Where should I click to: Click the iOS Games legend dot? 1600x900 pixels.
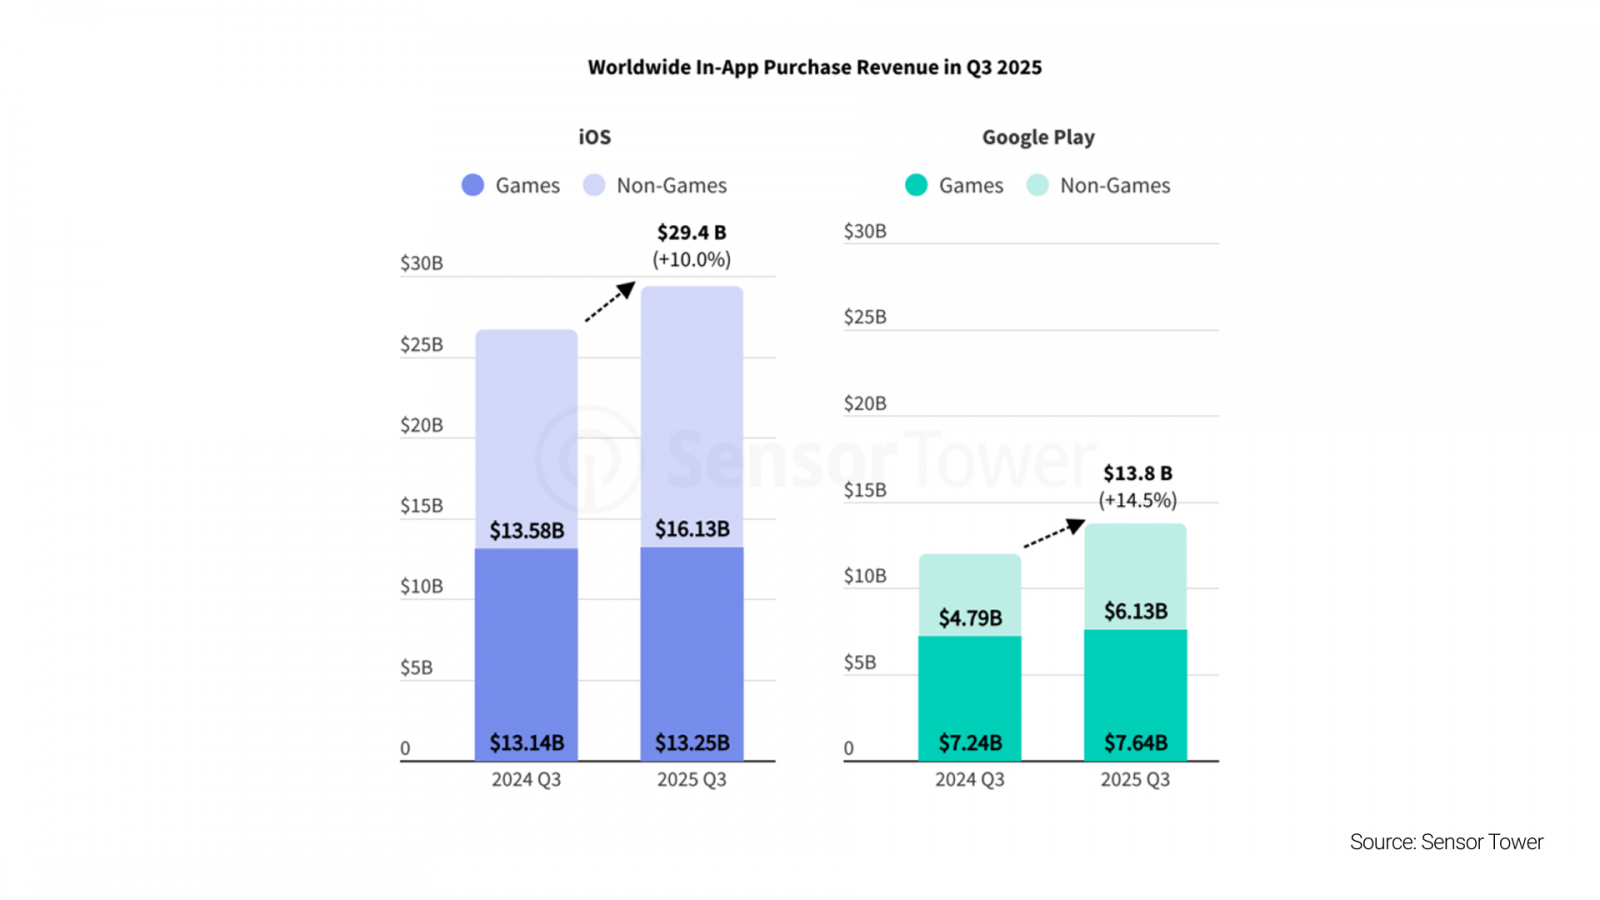tap(473, 185)
